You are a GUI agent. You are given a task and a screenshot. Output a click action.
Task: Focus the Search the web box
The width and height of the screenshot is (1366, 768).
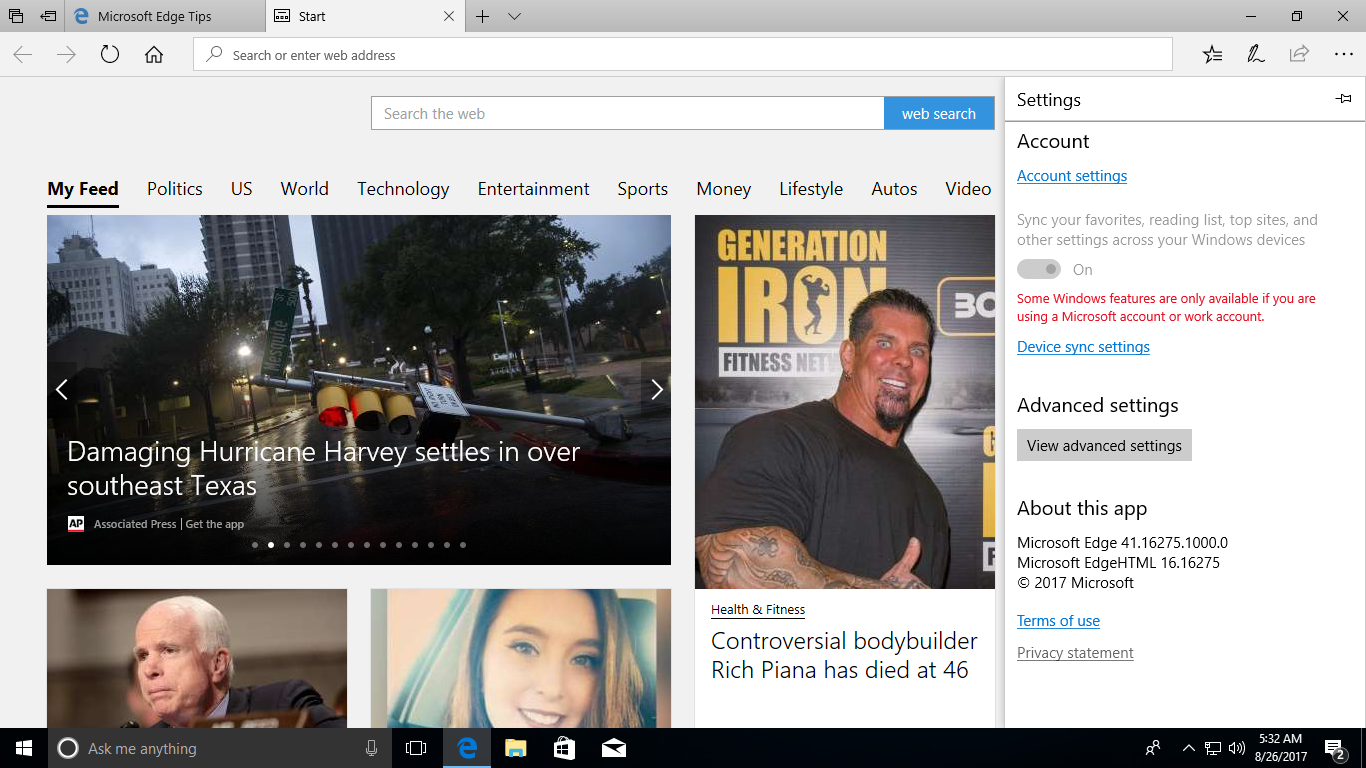pyautogui.click(x=628, y=113)
